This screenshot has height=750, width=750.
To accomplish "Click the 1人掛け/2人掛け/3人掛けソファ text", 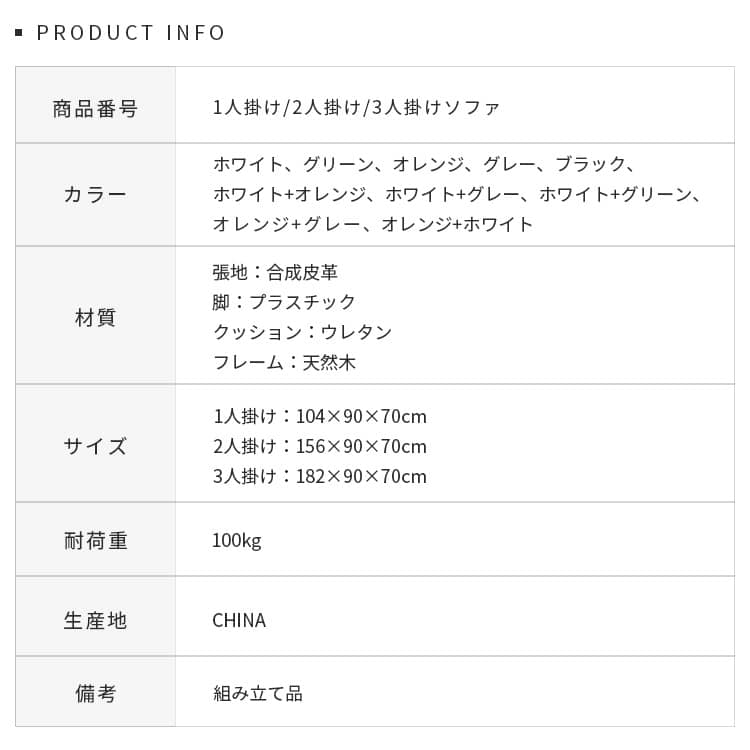I will coord(356,108).
